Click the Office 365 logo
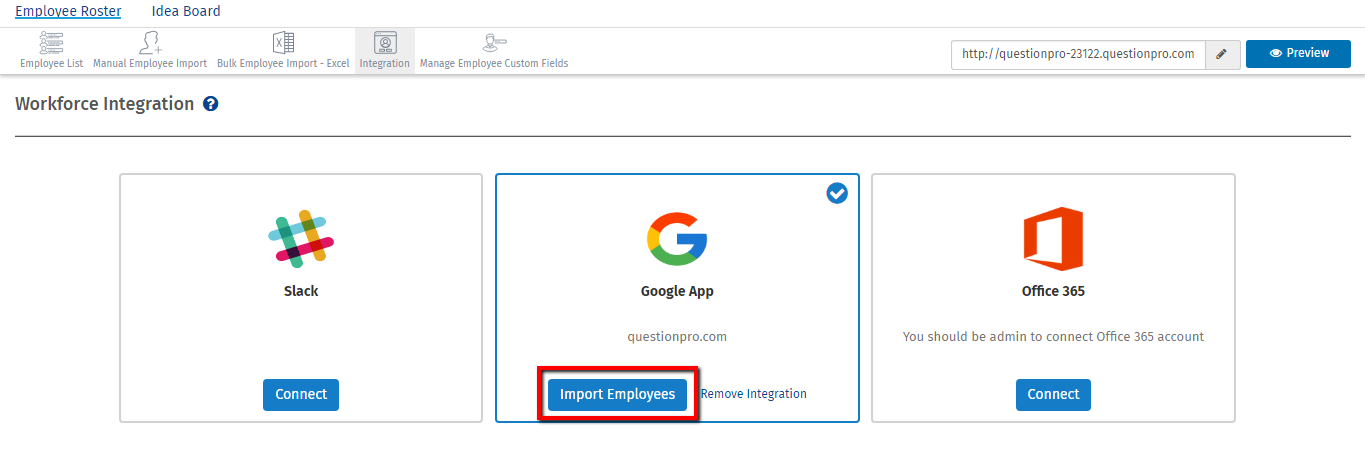This screenshot has height=451, width=1365. coord(1053,239)
